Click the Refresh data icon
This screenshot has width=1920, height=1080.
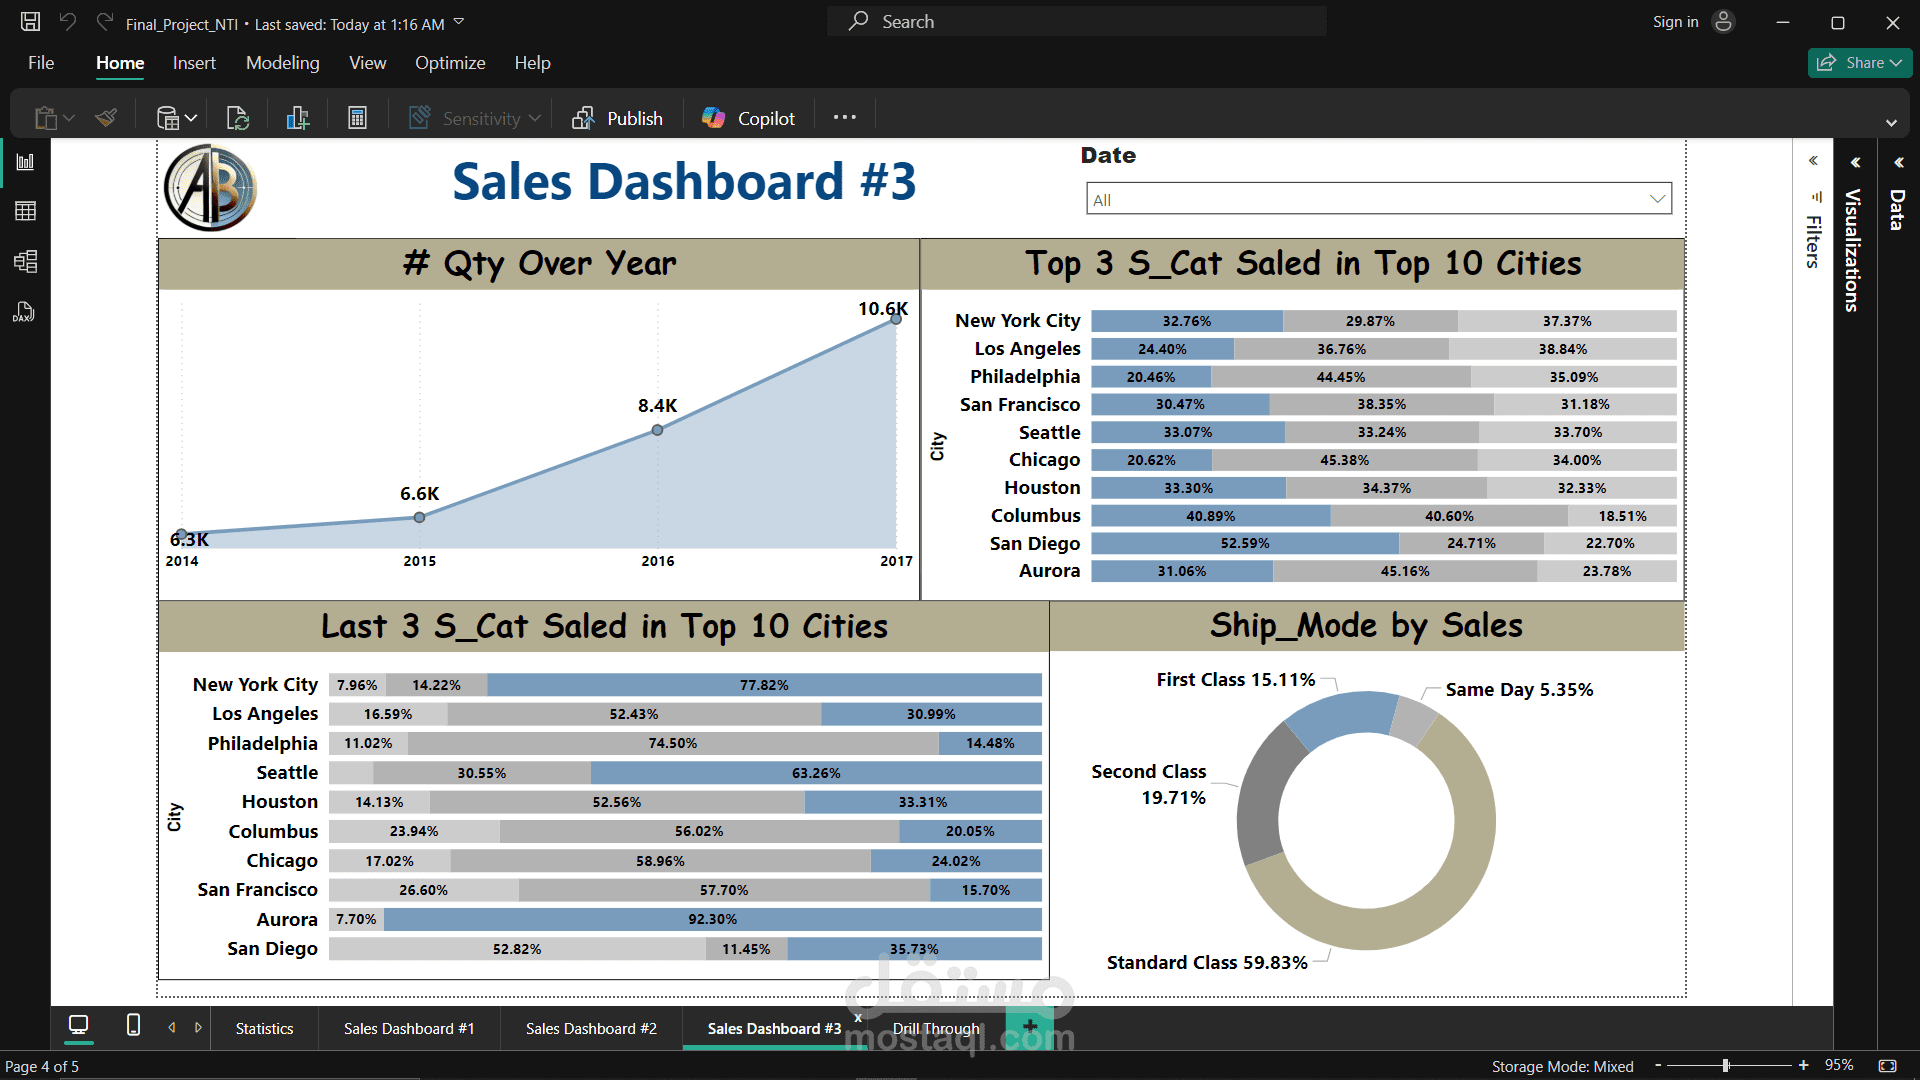point(238,118)
